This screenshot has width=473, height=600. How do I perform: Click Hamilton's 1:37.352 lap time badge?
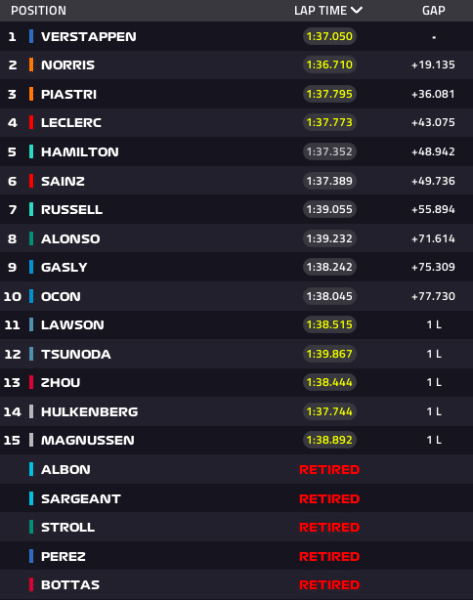[329, 152]
